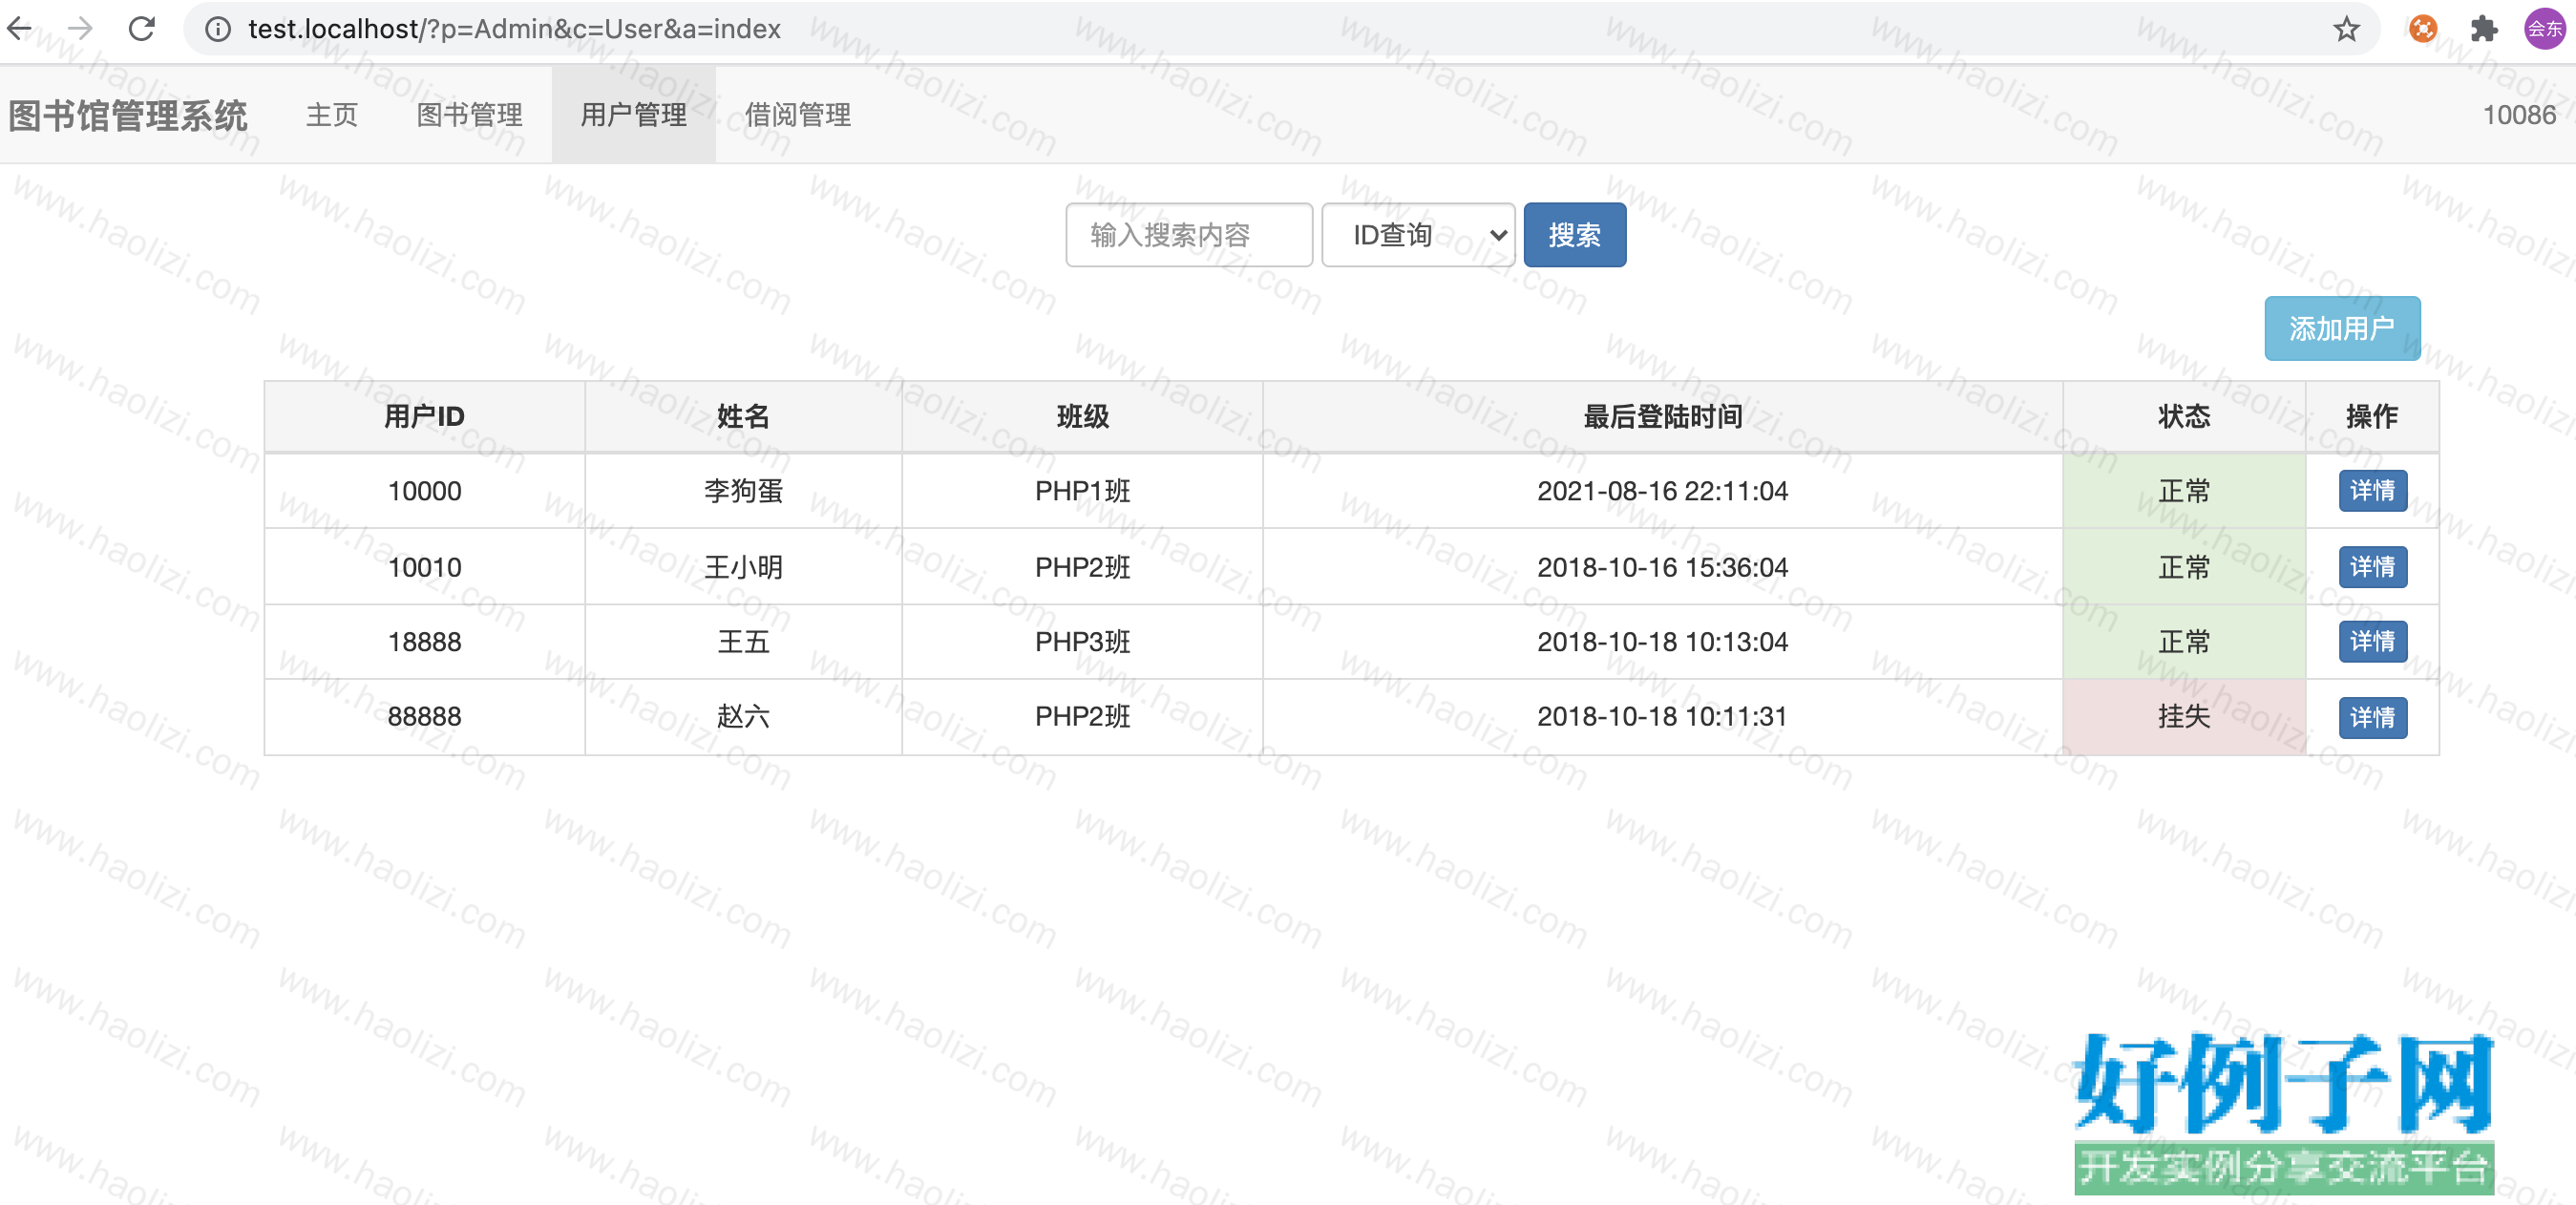Image resolution: width=2576 pixels, height=1205 pixels.
Task: Go back with the browser back arrow
Action: click(20, 28)
